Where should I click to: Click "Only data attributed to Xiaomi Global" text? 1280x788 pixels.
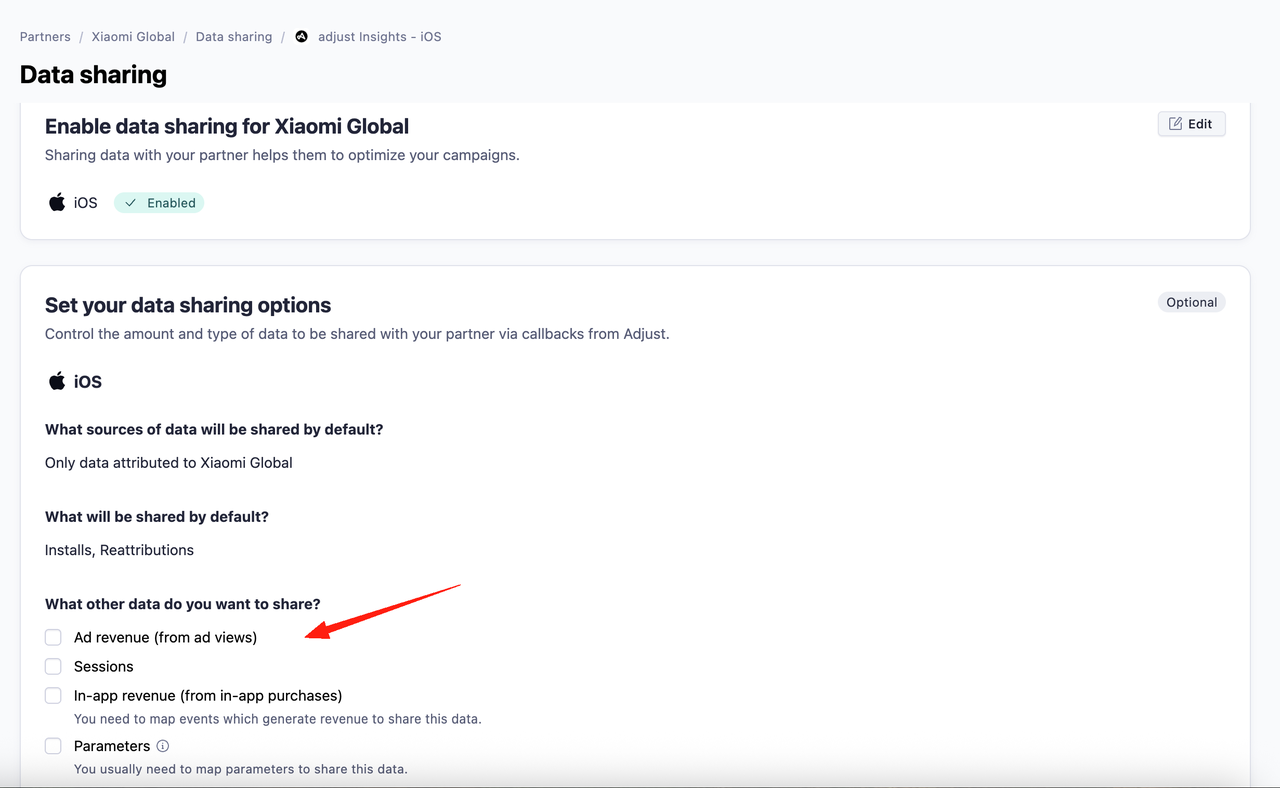coord(169,463)
